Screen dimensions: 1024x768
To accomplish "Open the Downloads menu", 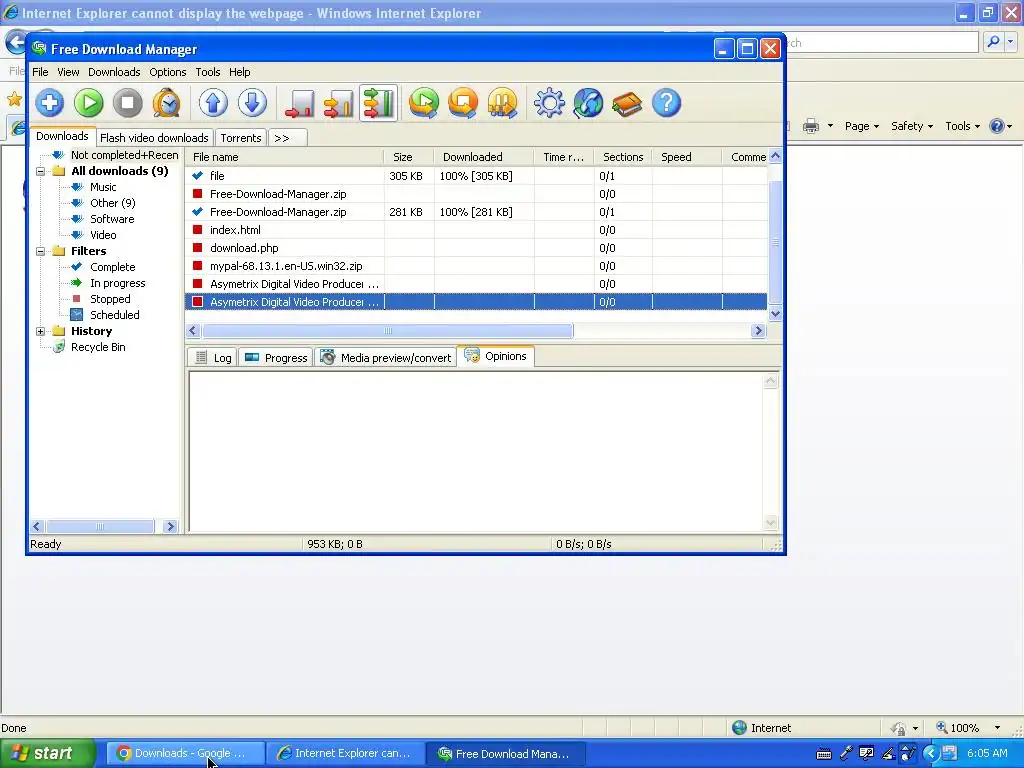I will tap(114, 72).
